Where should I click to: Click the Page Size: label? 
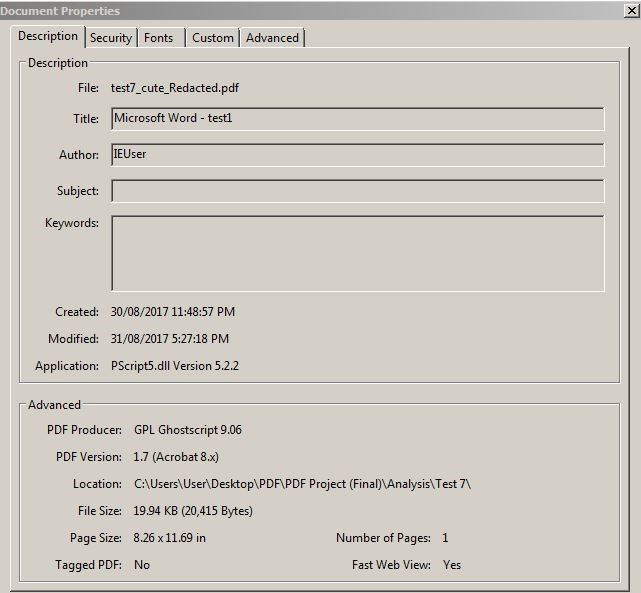coord(96,538)
